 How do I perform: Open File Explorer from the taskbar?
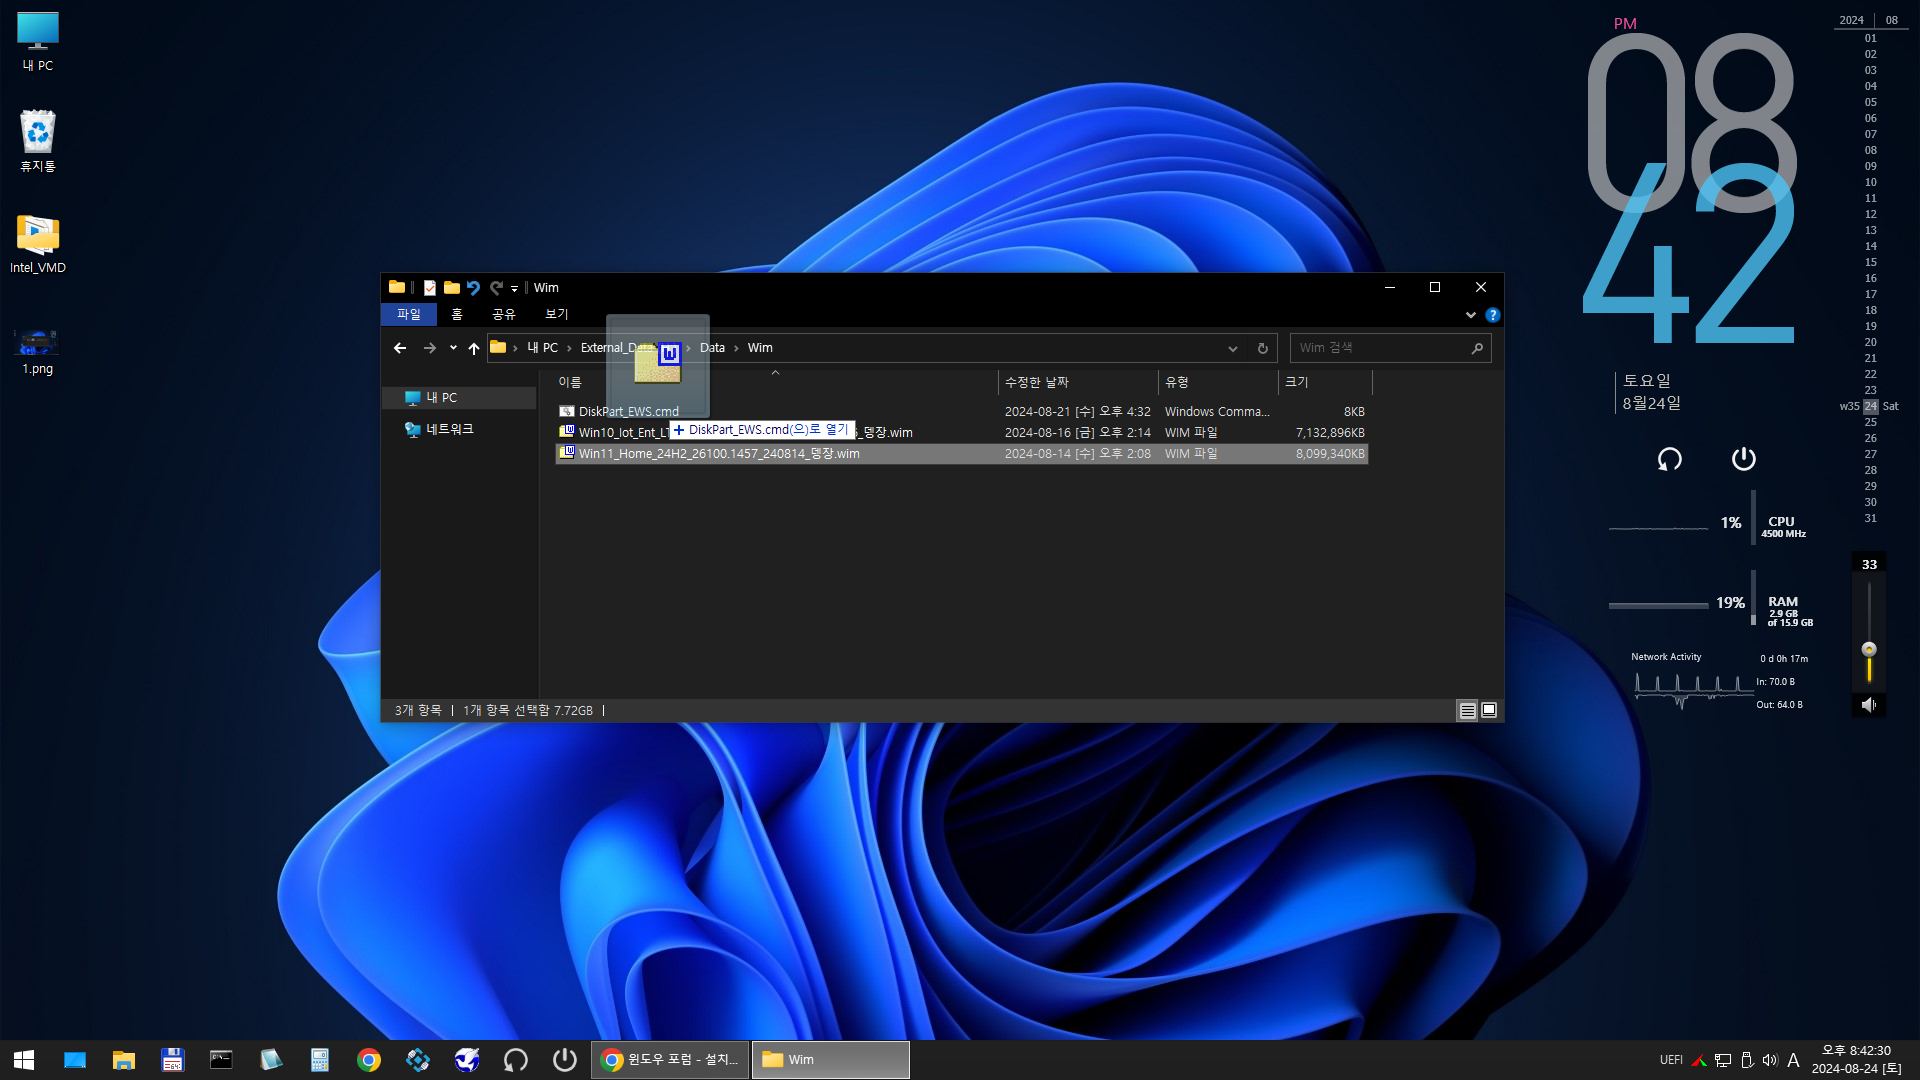pos(124,1060)
